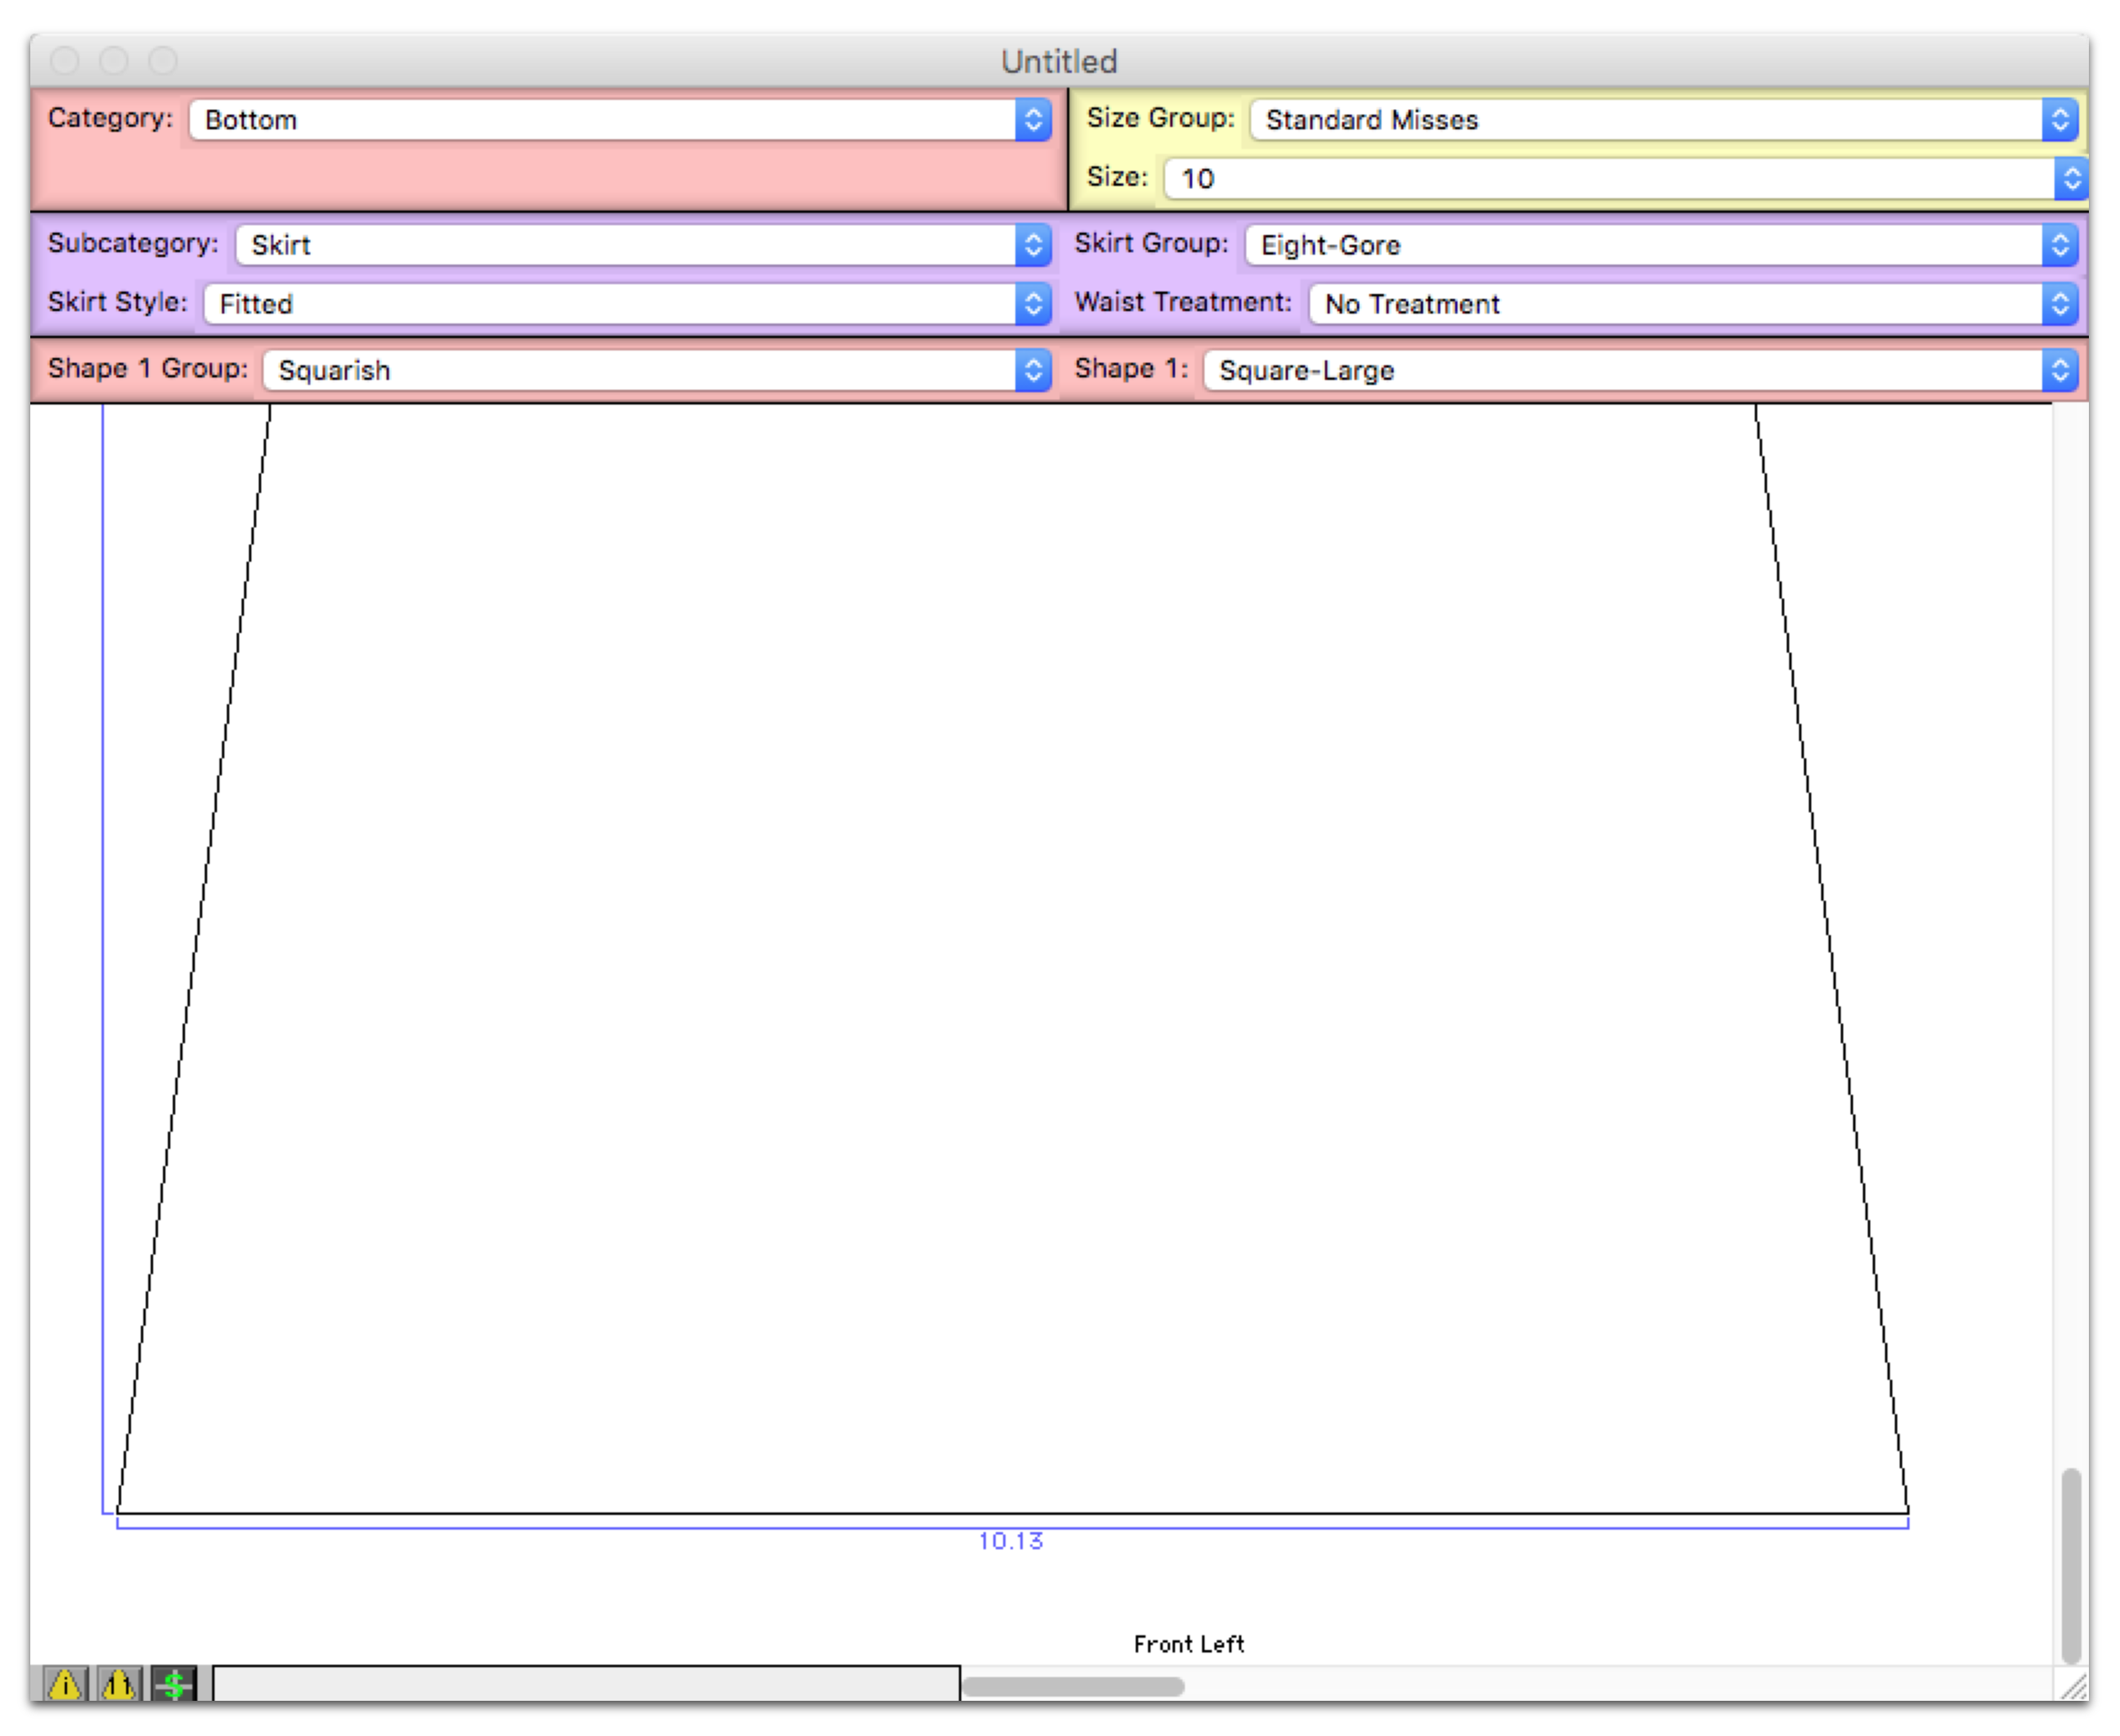
Task: Click the Untitled window title
Action: (x=1059, y=62)
